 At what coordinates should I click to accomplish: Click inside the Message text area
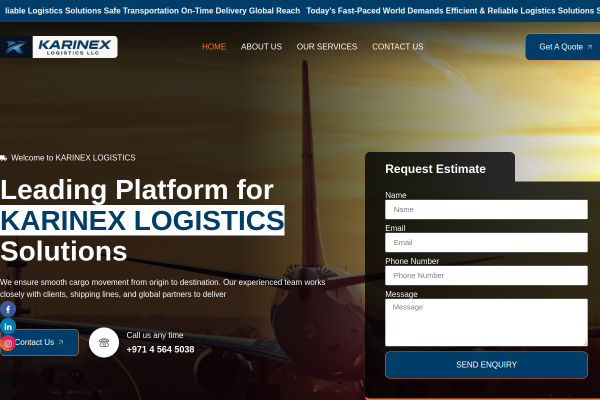[x=486, y=322]
